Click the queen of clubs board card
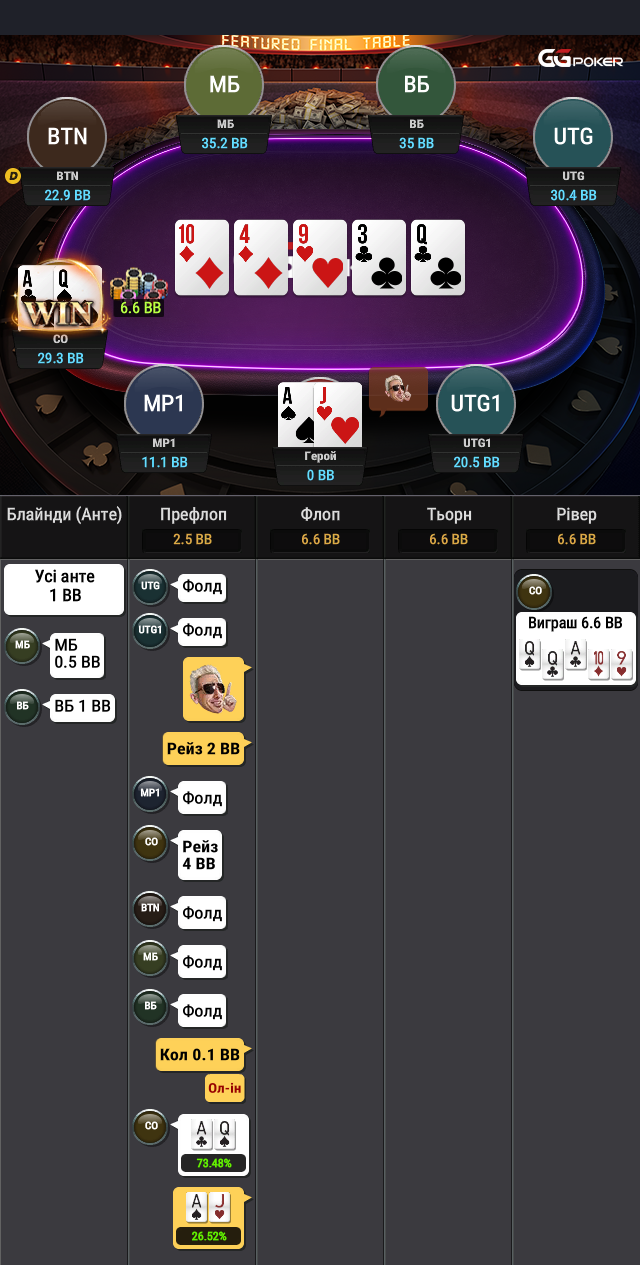This screenshot has width=640, height=1265. (438, 258)
